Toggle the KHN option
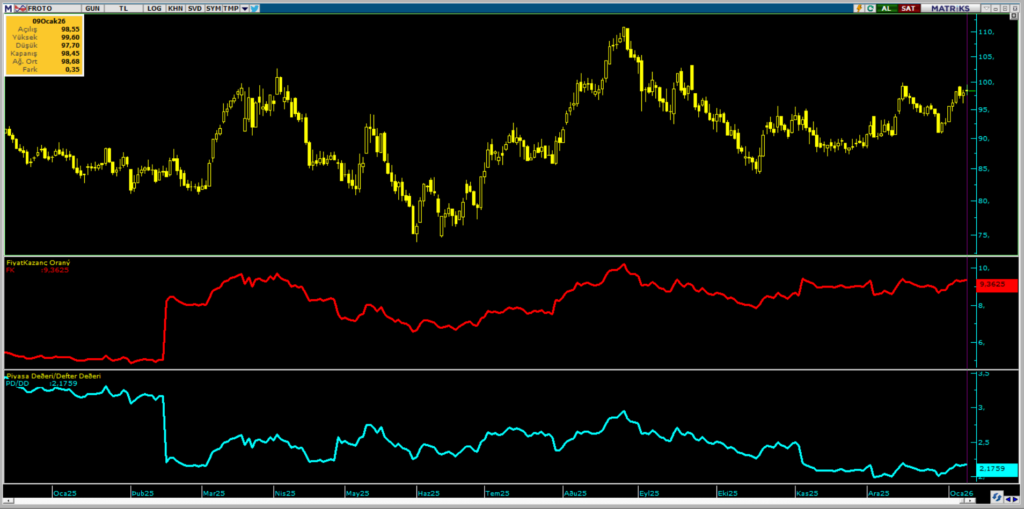 pyautogui.click(x=175, y=7)
